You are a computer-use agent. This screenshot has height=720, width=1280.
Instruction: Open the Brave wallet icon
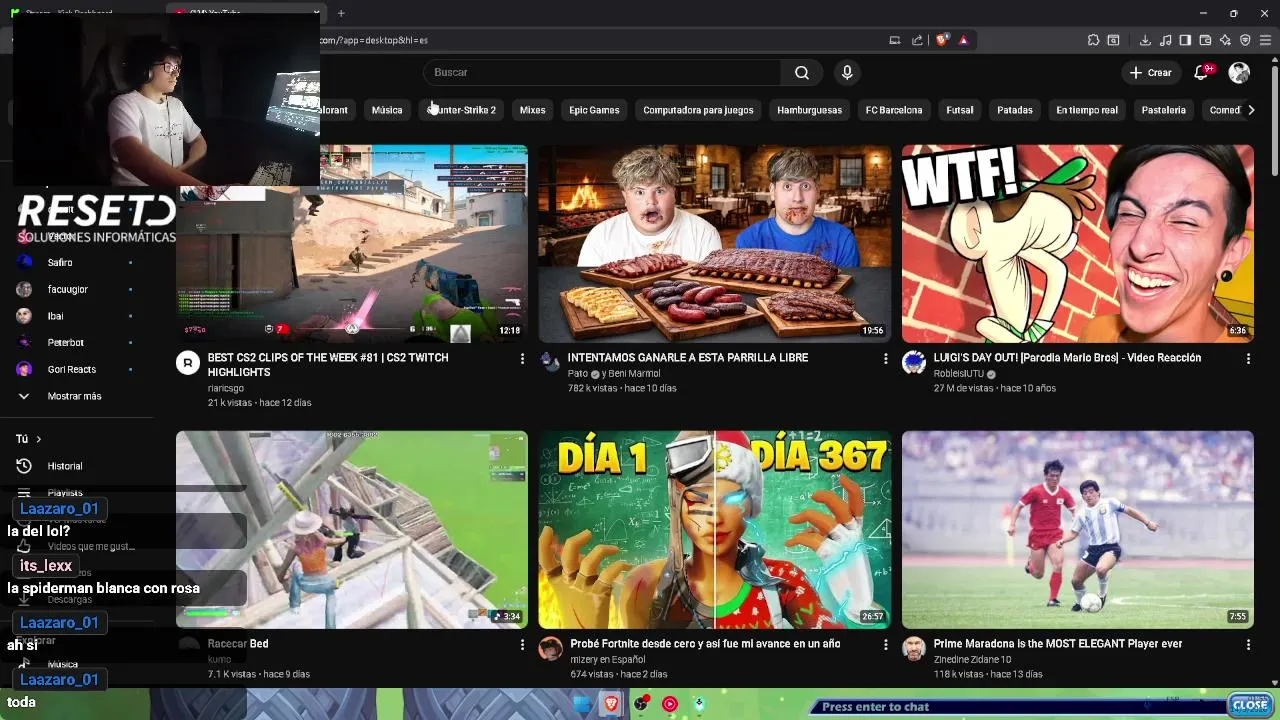point(1205,40)
